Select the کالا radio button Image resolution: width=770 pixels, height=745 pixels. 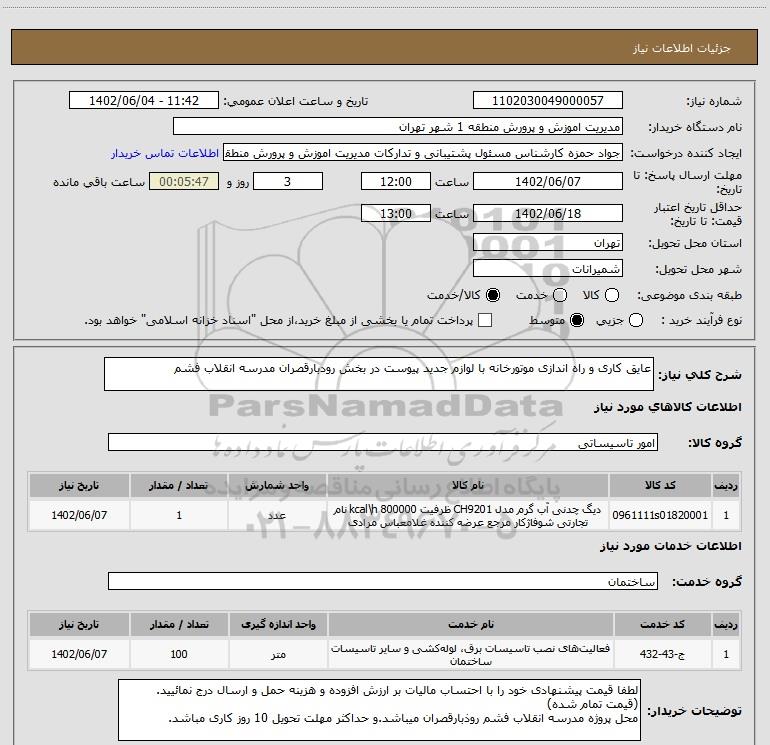[612, 295]
